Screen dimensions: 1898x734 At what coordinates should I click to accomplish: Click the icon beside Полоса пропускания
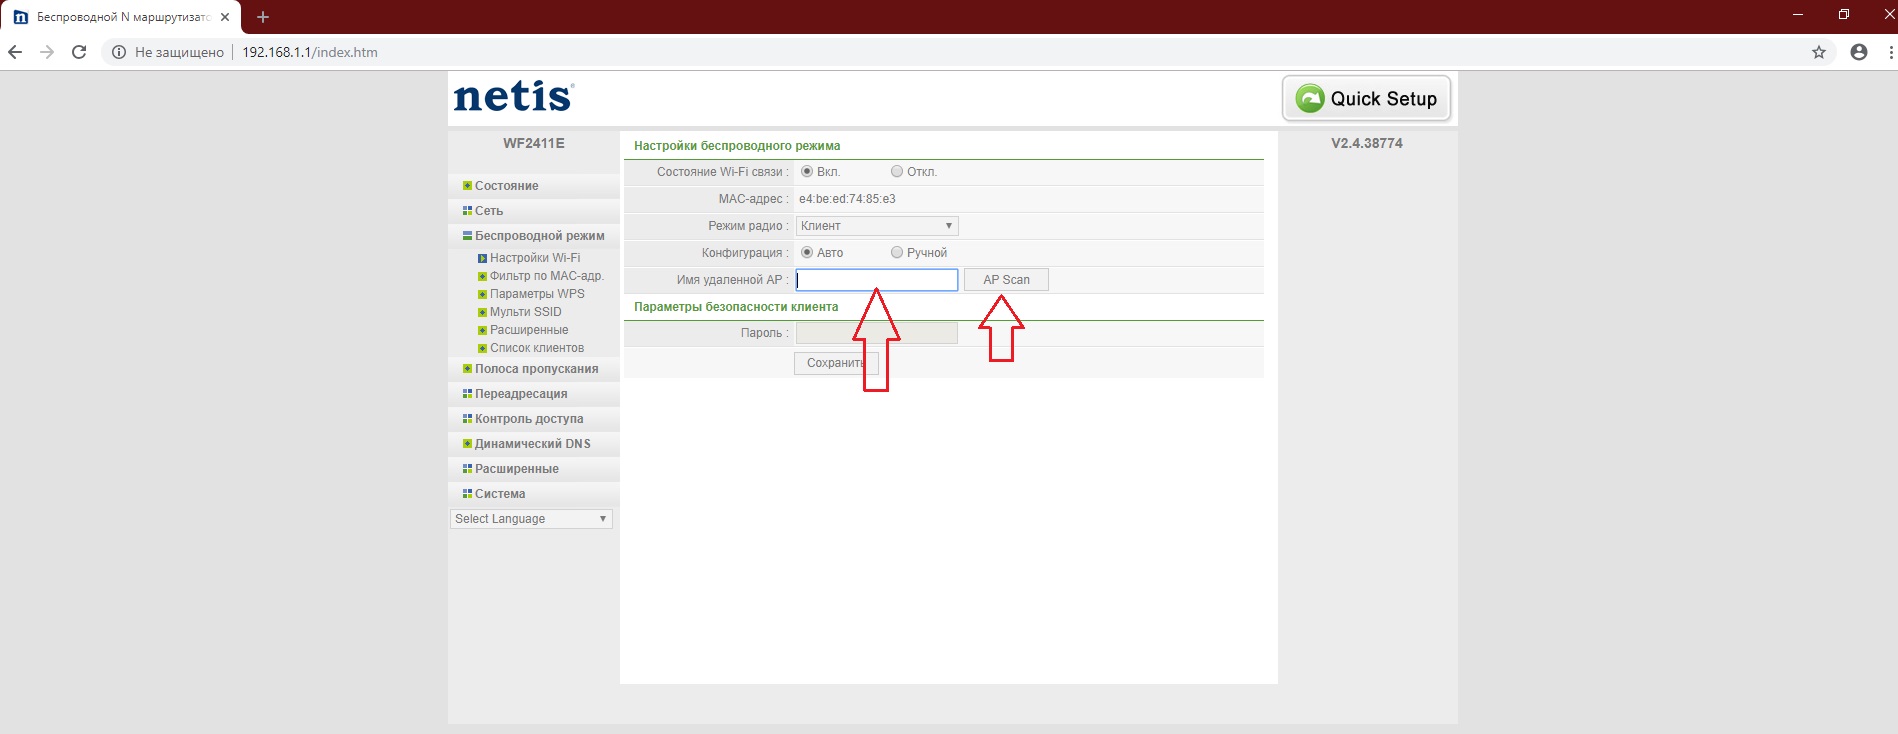pyautogui.click(x=467, y=369)
